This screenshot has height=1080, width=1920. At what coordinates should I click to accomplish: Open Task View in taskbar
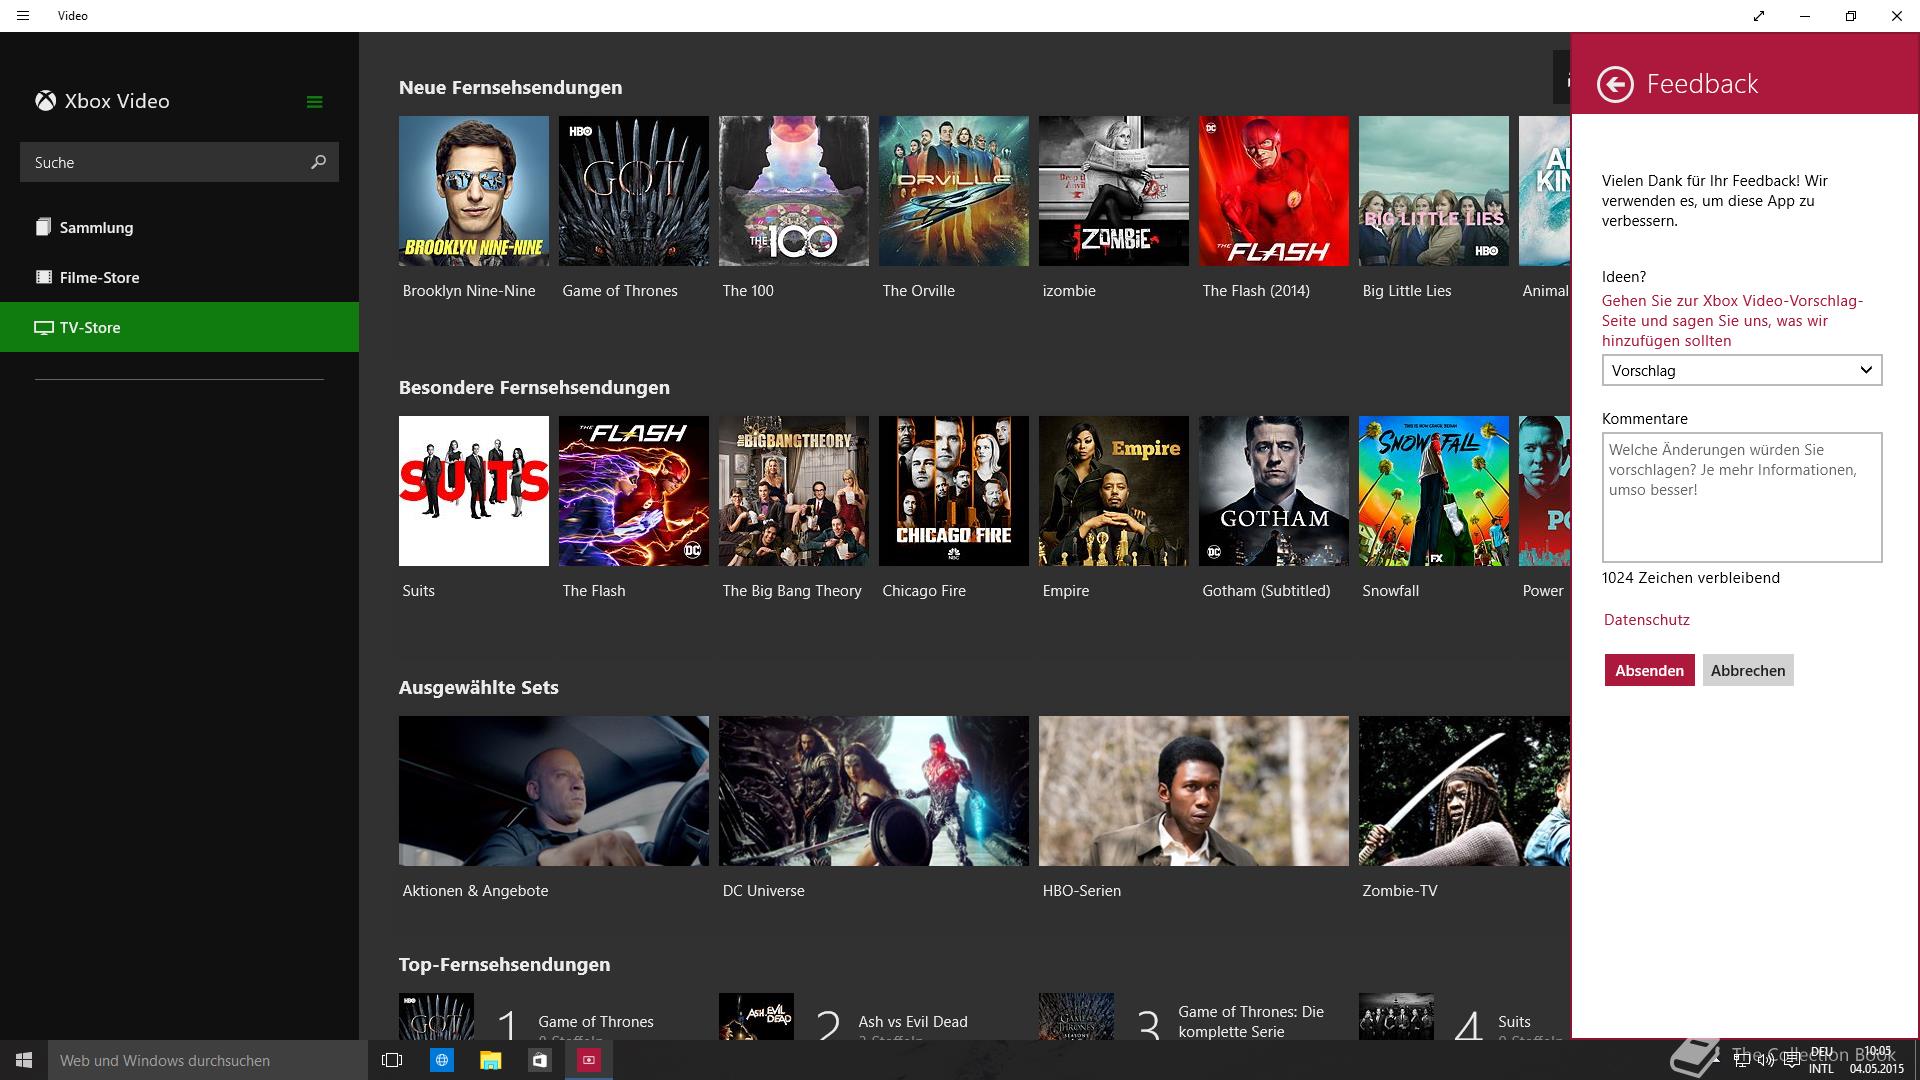tap(392, 1060)
